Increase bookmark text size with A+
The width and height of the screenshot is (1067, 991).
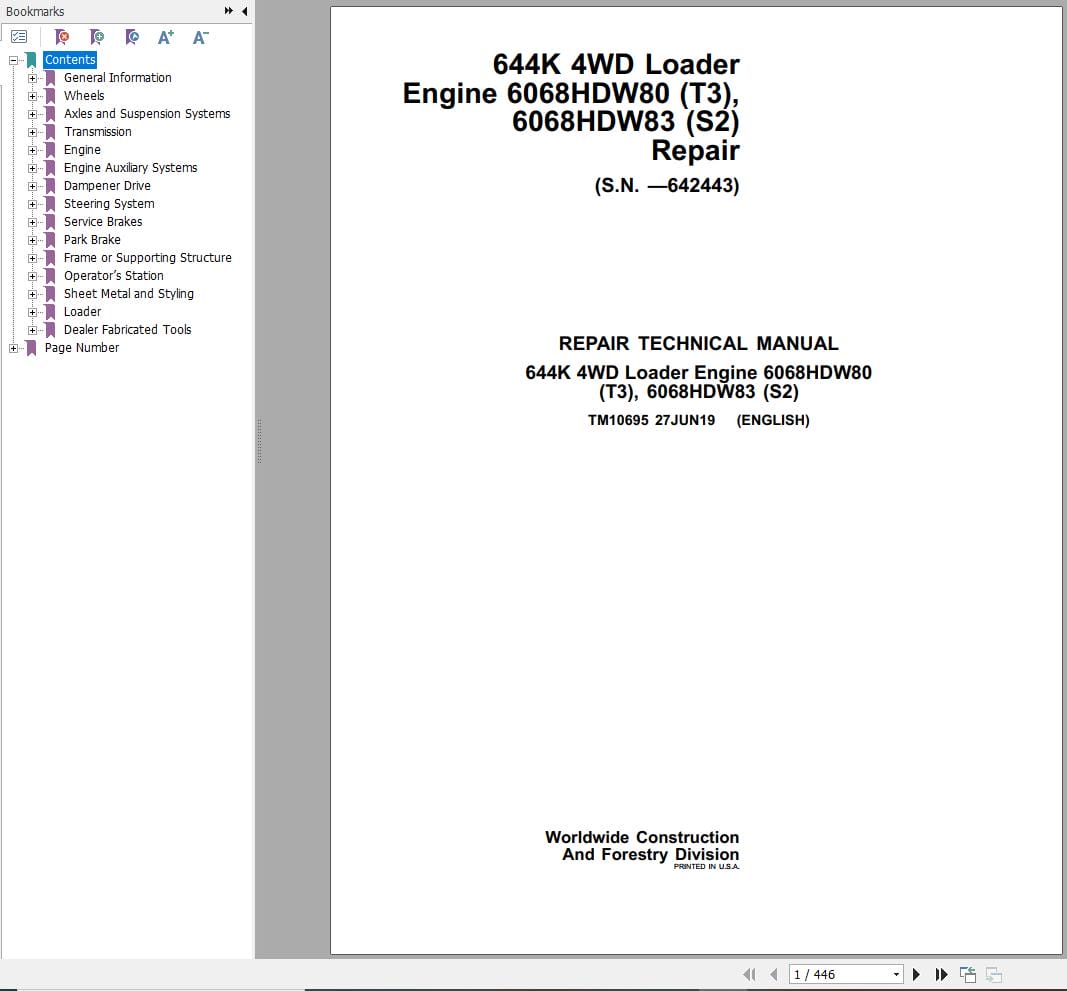click(x=165, y=37)
